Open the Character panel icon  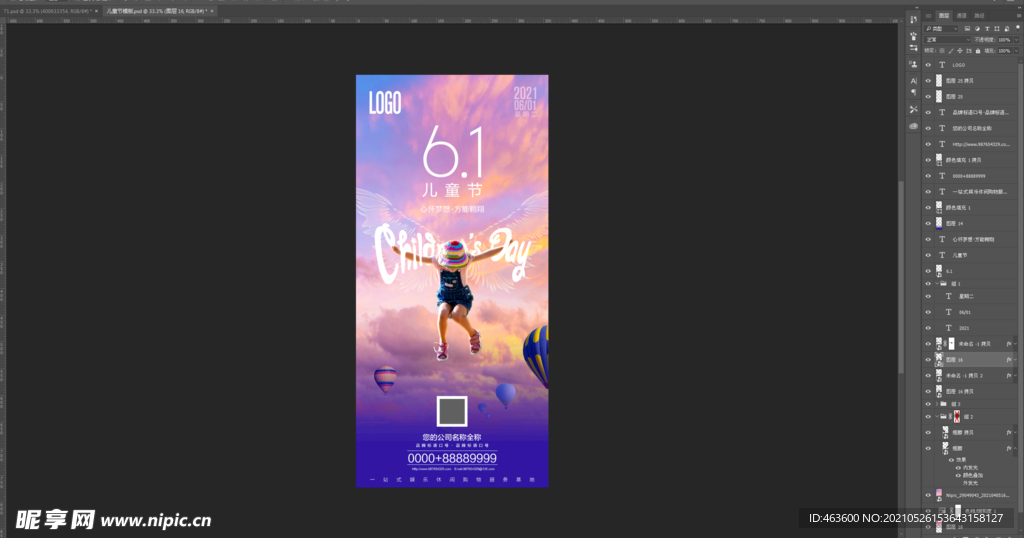[x=914, y=80]
